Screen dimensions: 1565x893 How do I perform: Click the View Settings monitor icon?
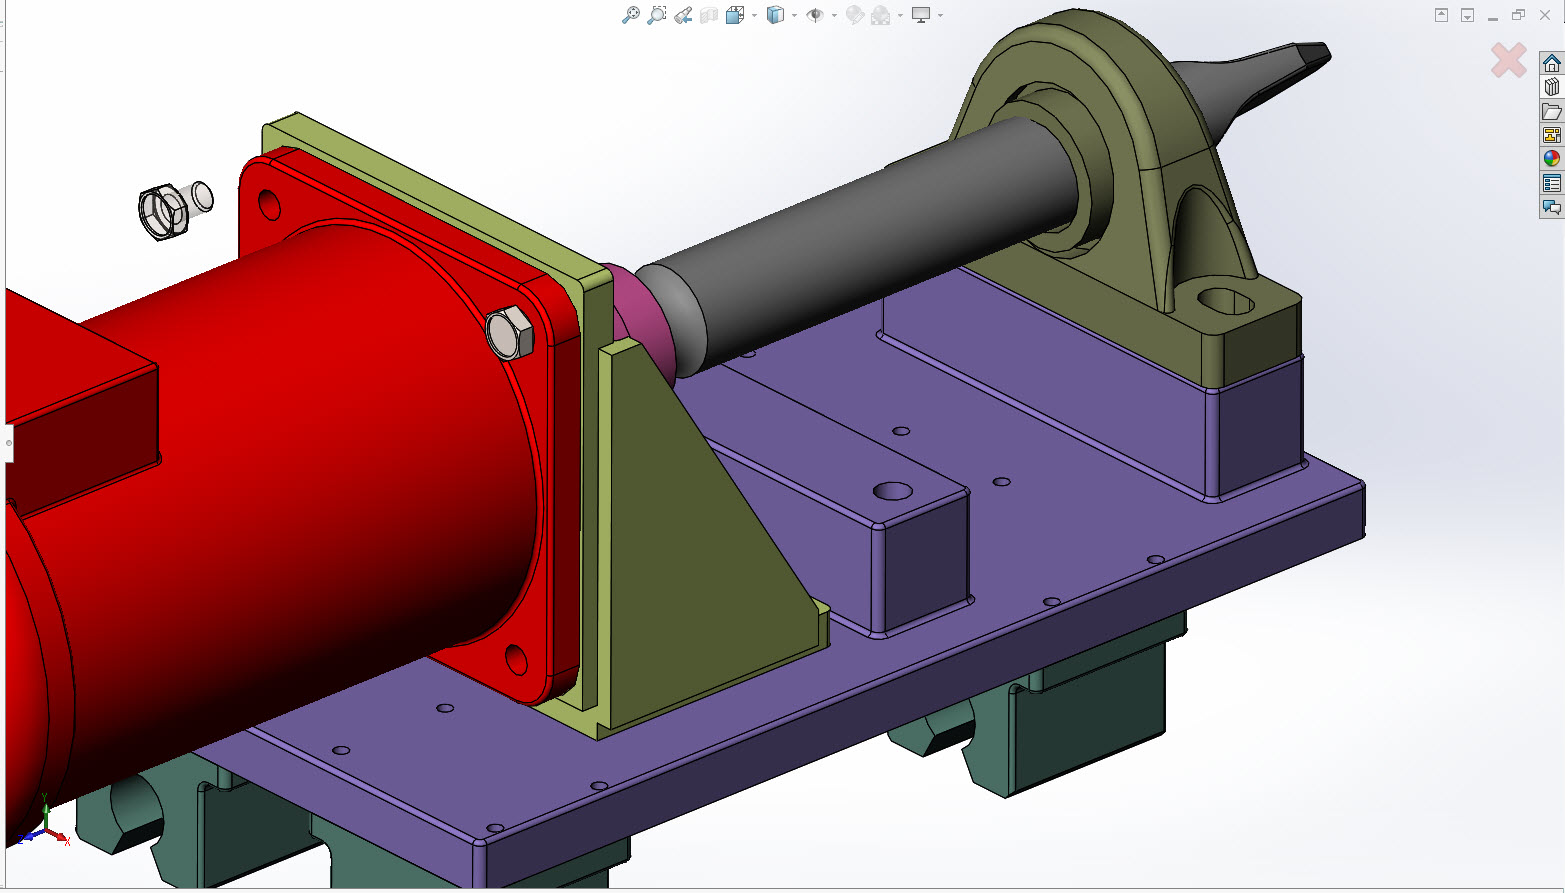tap(921, 15)
